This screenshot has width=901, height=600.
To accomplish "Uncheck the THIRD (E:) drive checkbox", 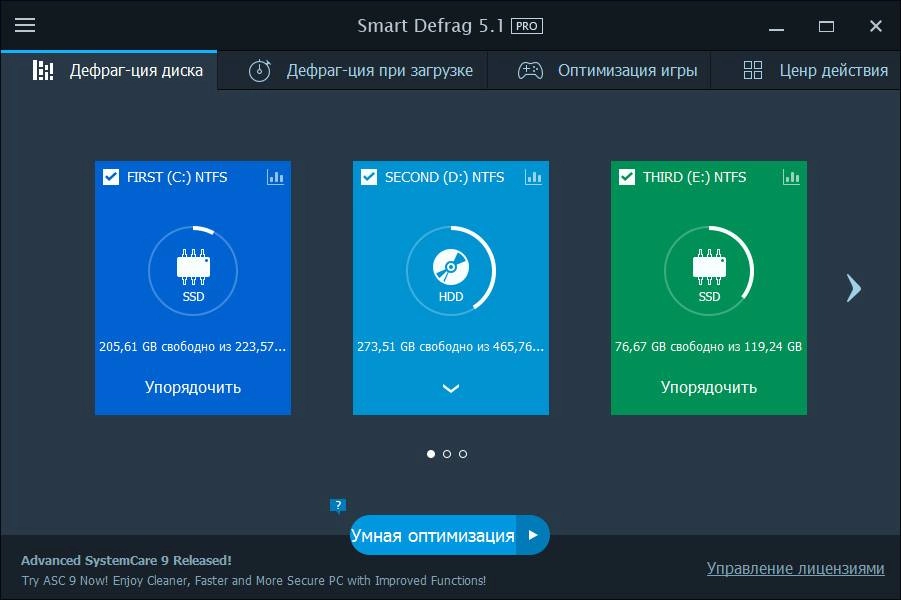I will [627, 176].
